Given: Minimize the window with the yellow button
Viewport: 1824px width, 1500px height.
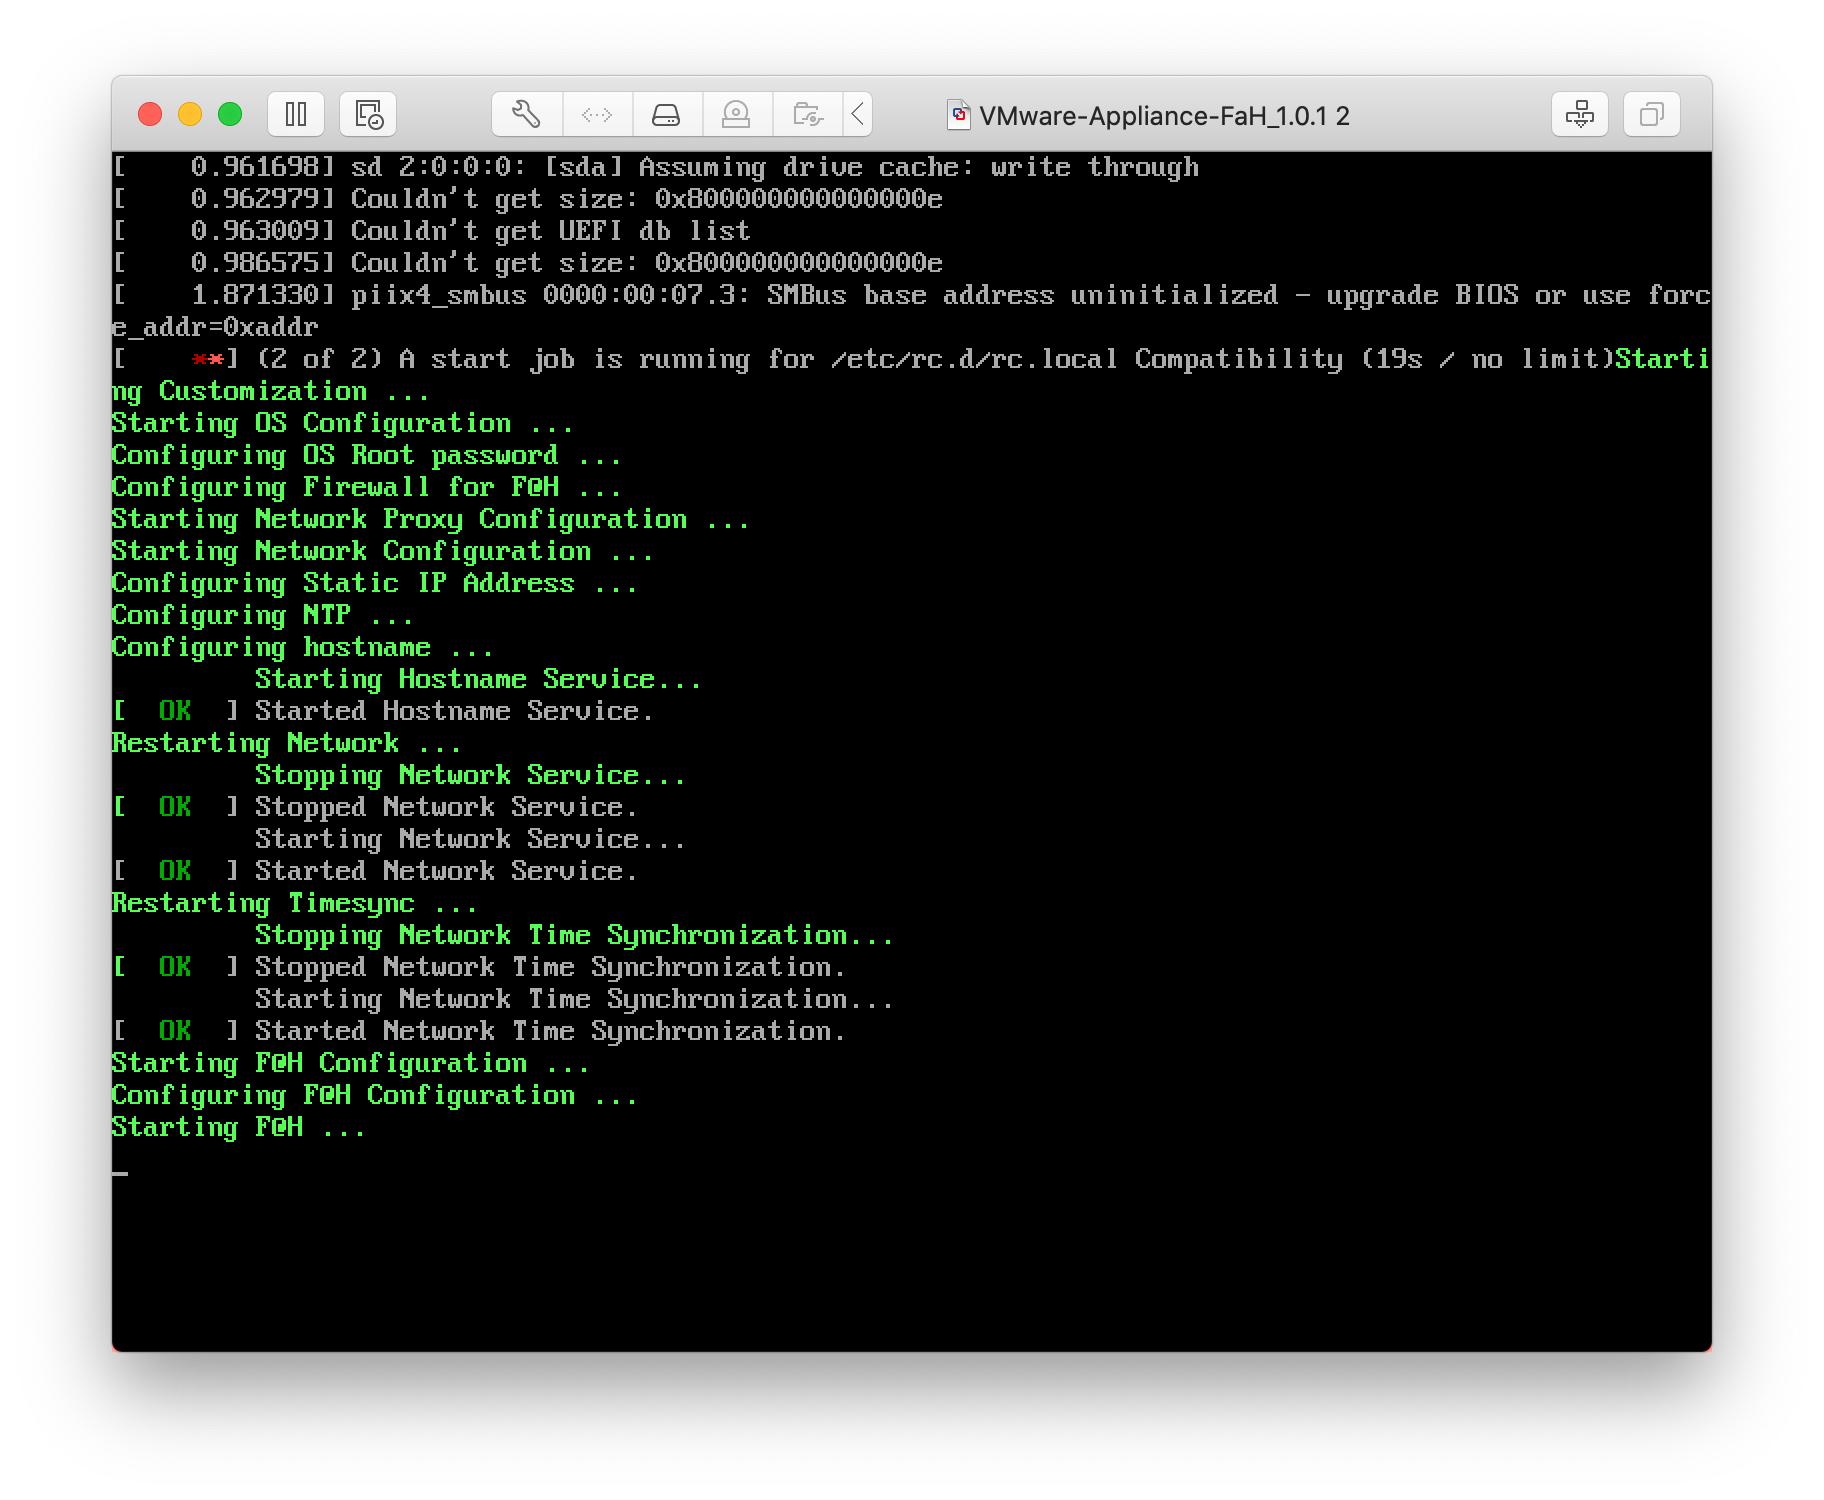Looking at the screenshot, I should coord(190,115).
